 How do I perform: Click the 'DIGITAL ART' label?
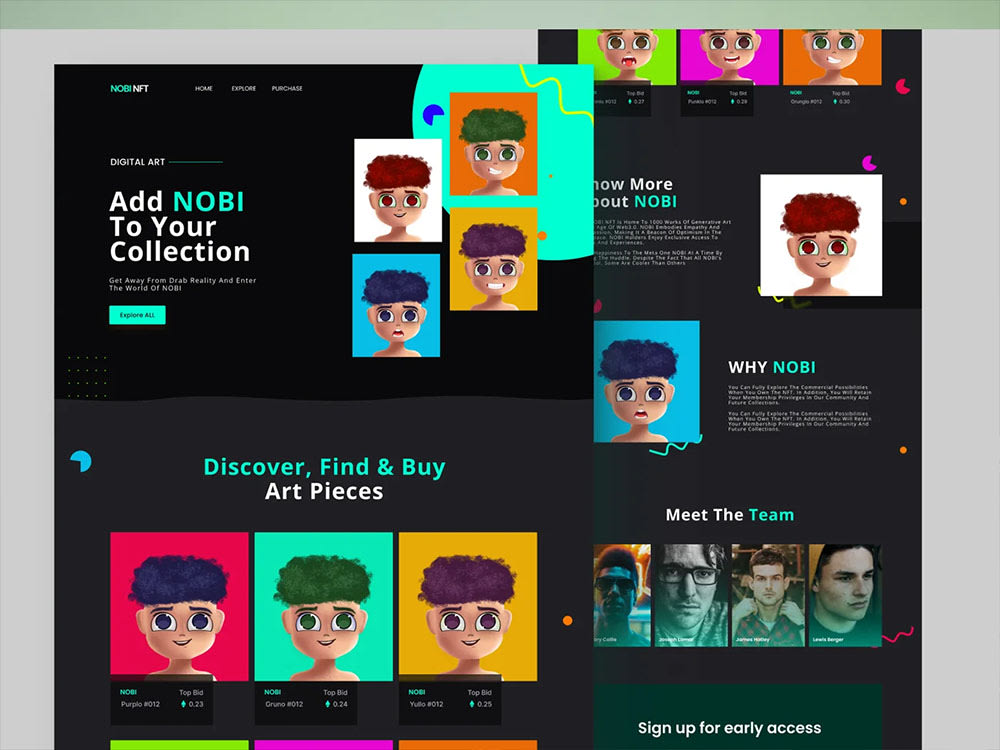tap(137, 162)
